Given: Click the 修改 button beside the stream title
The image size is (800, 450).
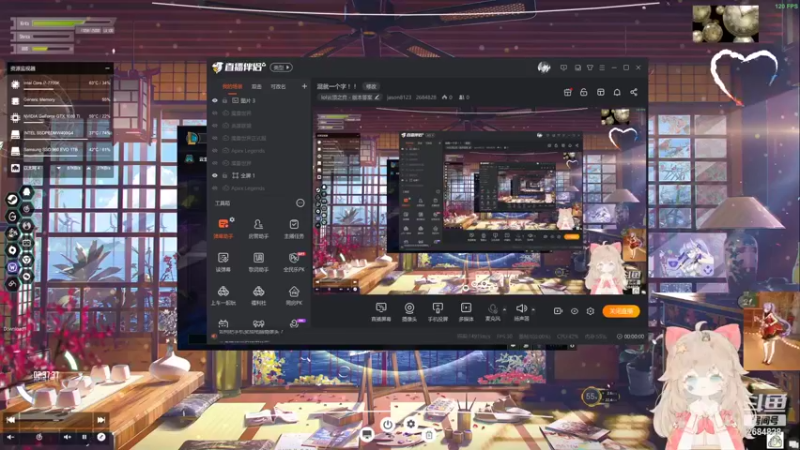Looking at the screenshot, I should pyautogui.click(x=371, y=87).
